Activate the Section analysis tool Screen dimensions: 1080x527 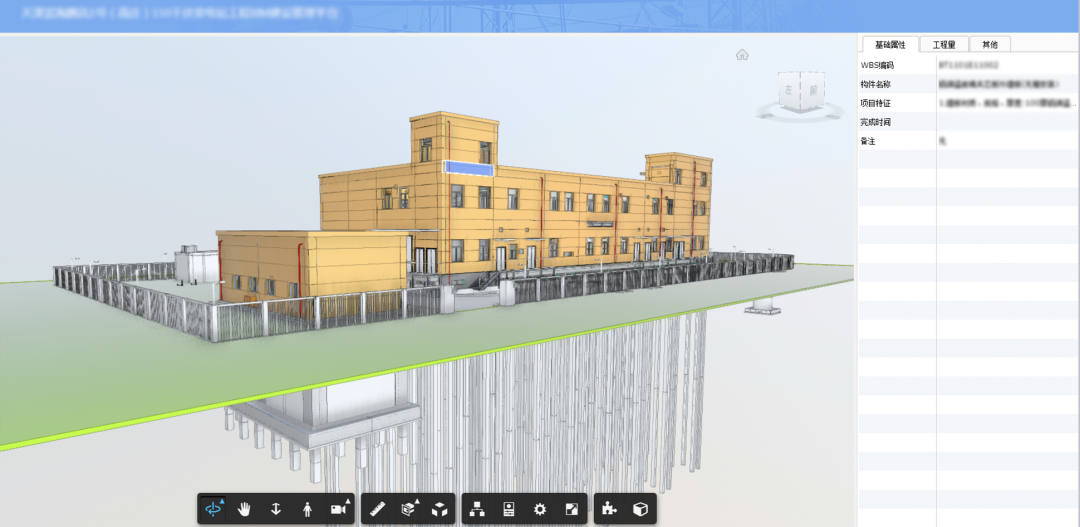point(408,509)
